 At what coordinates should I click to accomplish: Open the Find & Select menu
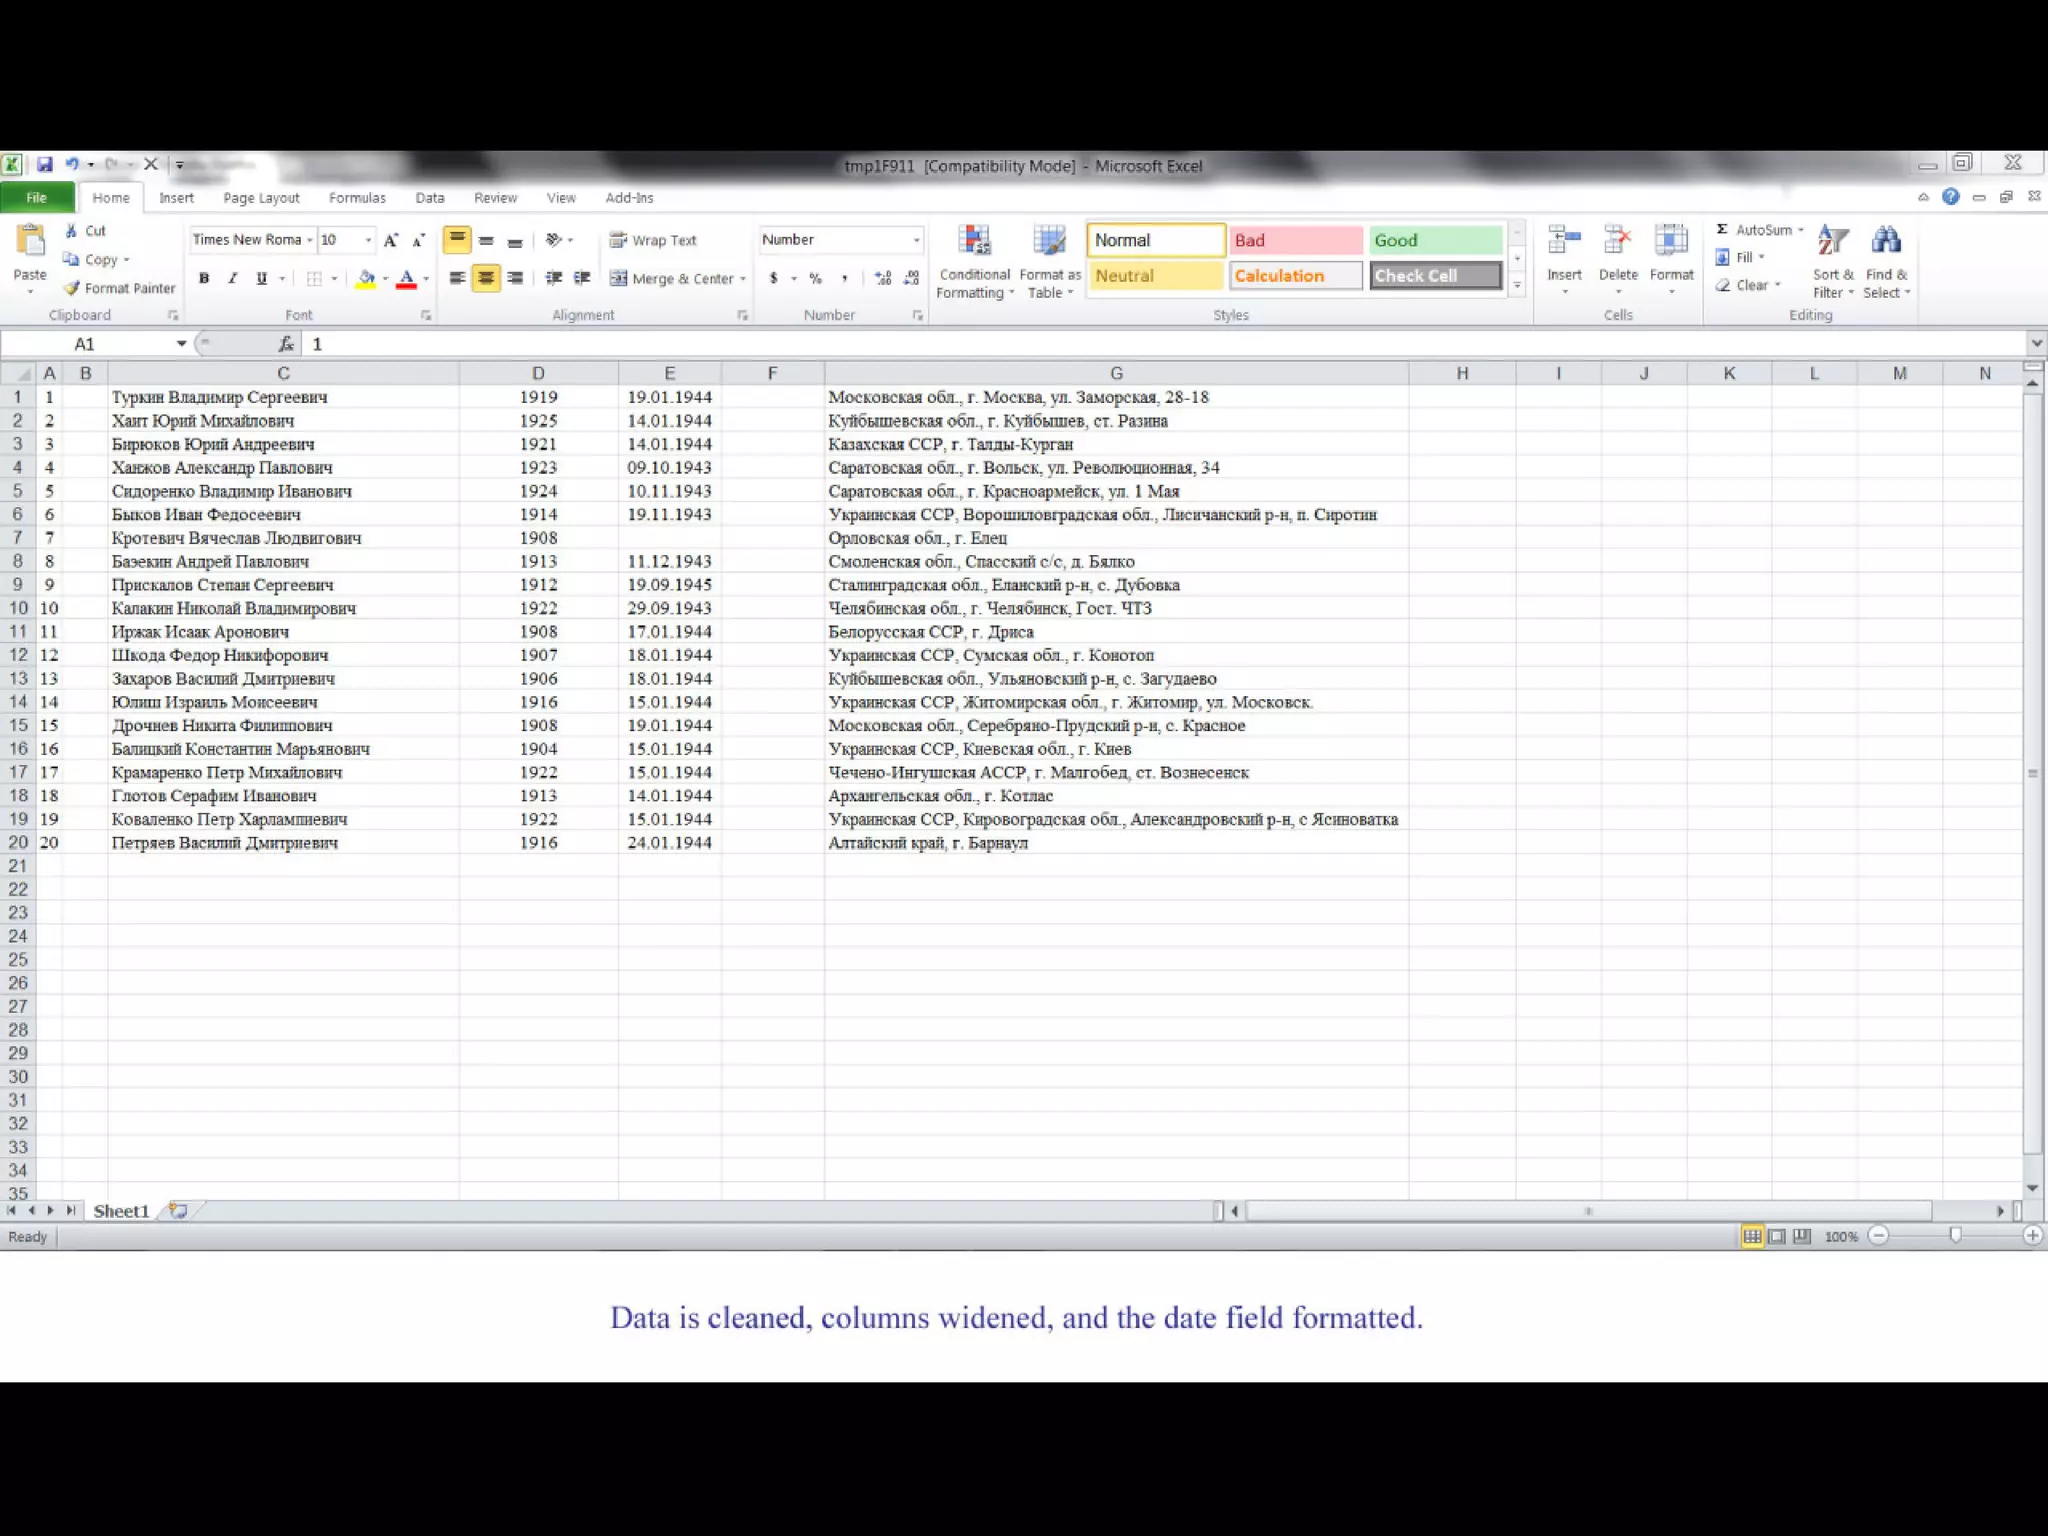click(1886, 261)
